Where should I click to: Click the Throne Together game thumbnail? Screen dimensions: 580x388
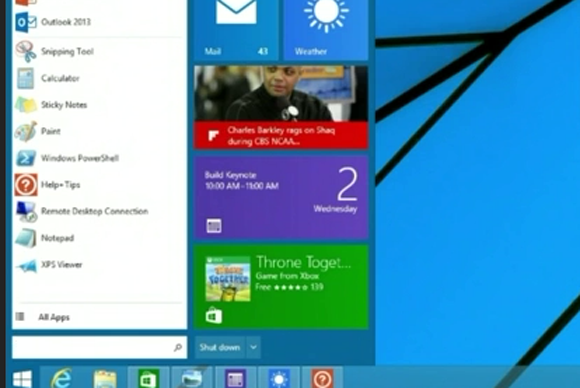click(228, 279)
